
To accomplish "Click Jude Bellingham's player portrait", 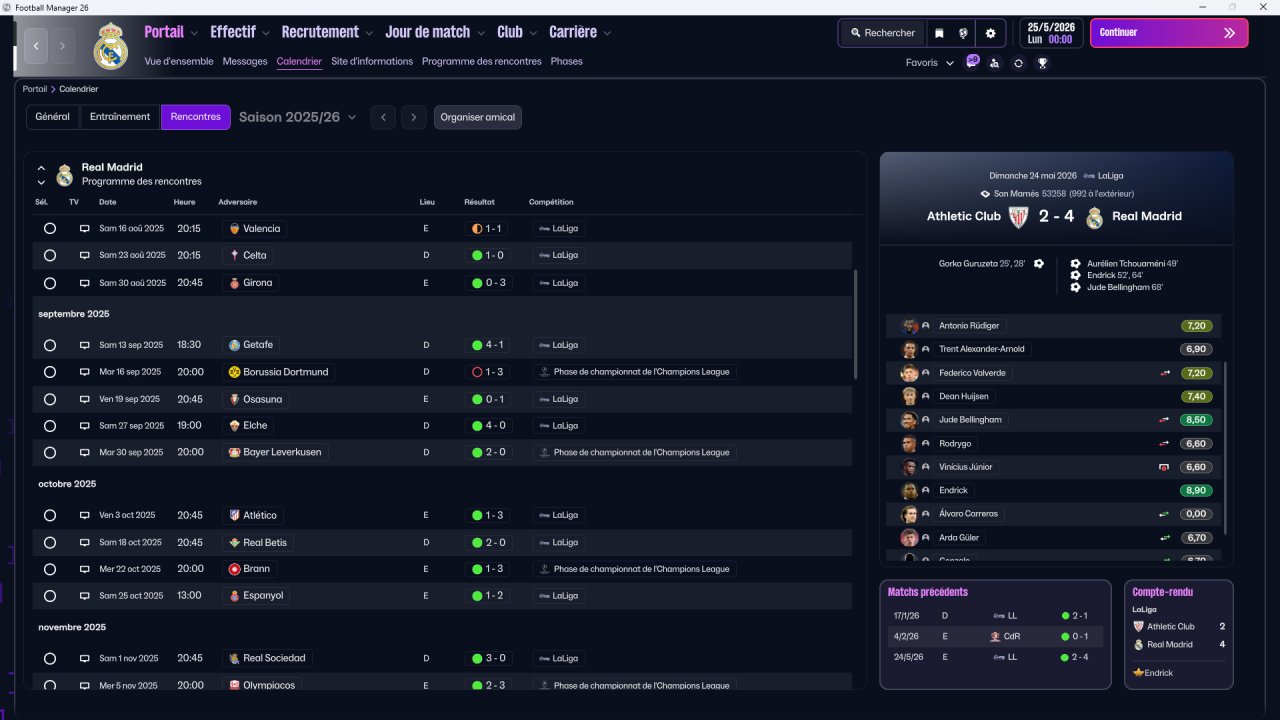I will click(x=909, y=420).
